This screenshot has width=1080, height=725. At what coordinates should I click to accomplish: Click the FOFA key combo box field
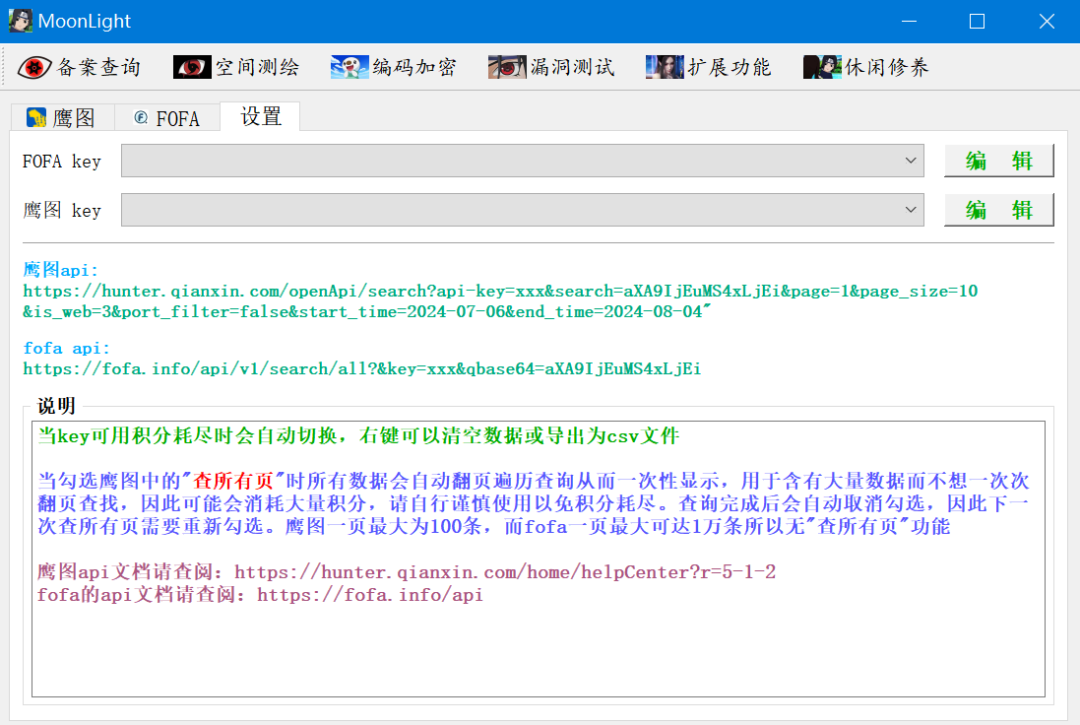point(522,160)
